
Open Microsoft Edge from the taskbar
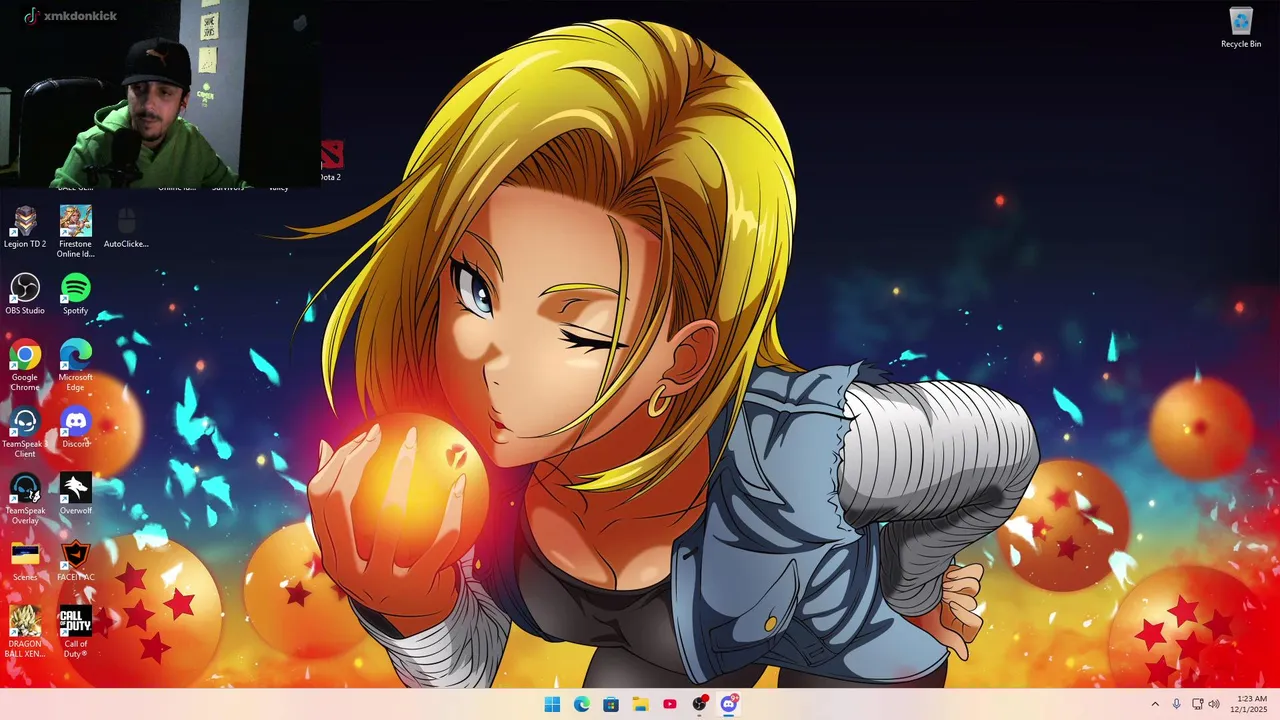(x=582, y=704)
